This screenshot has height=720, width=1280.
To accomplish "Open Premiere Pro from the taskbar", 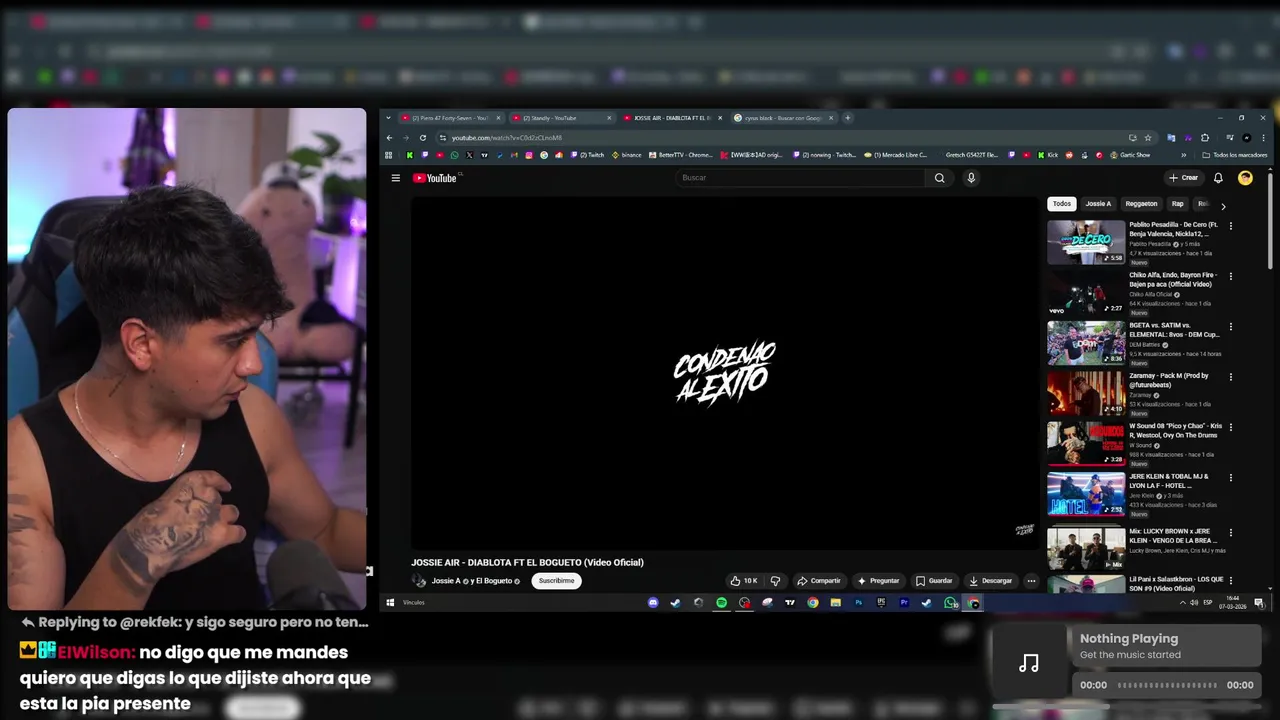I will click(x=904, y=603).
